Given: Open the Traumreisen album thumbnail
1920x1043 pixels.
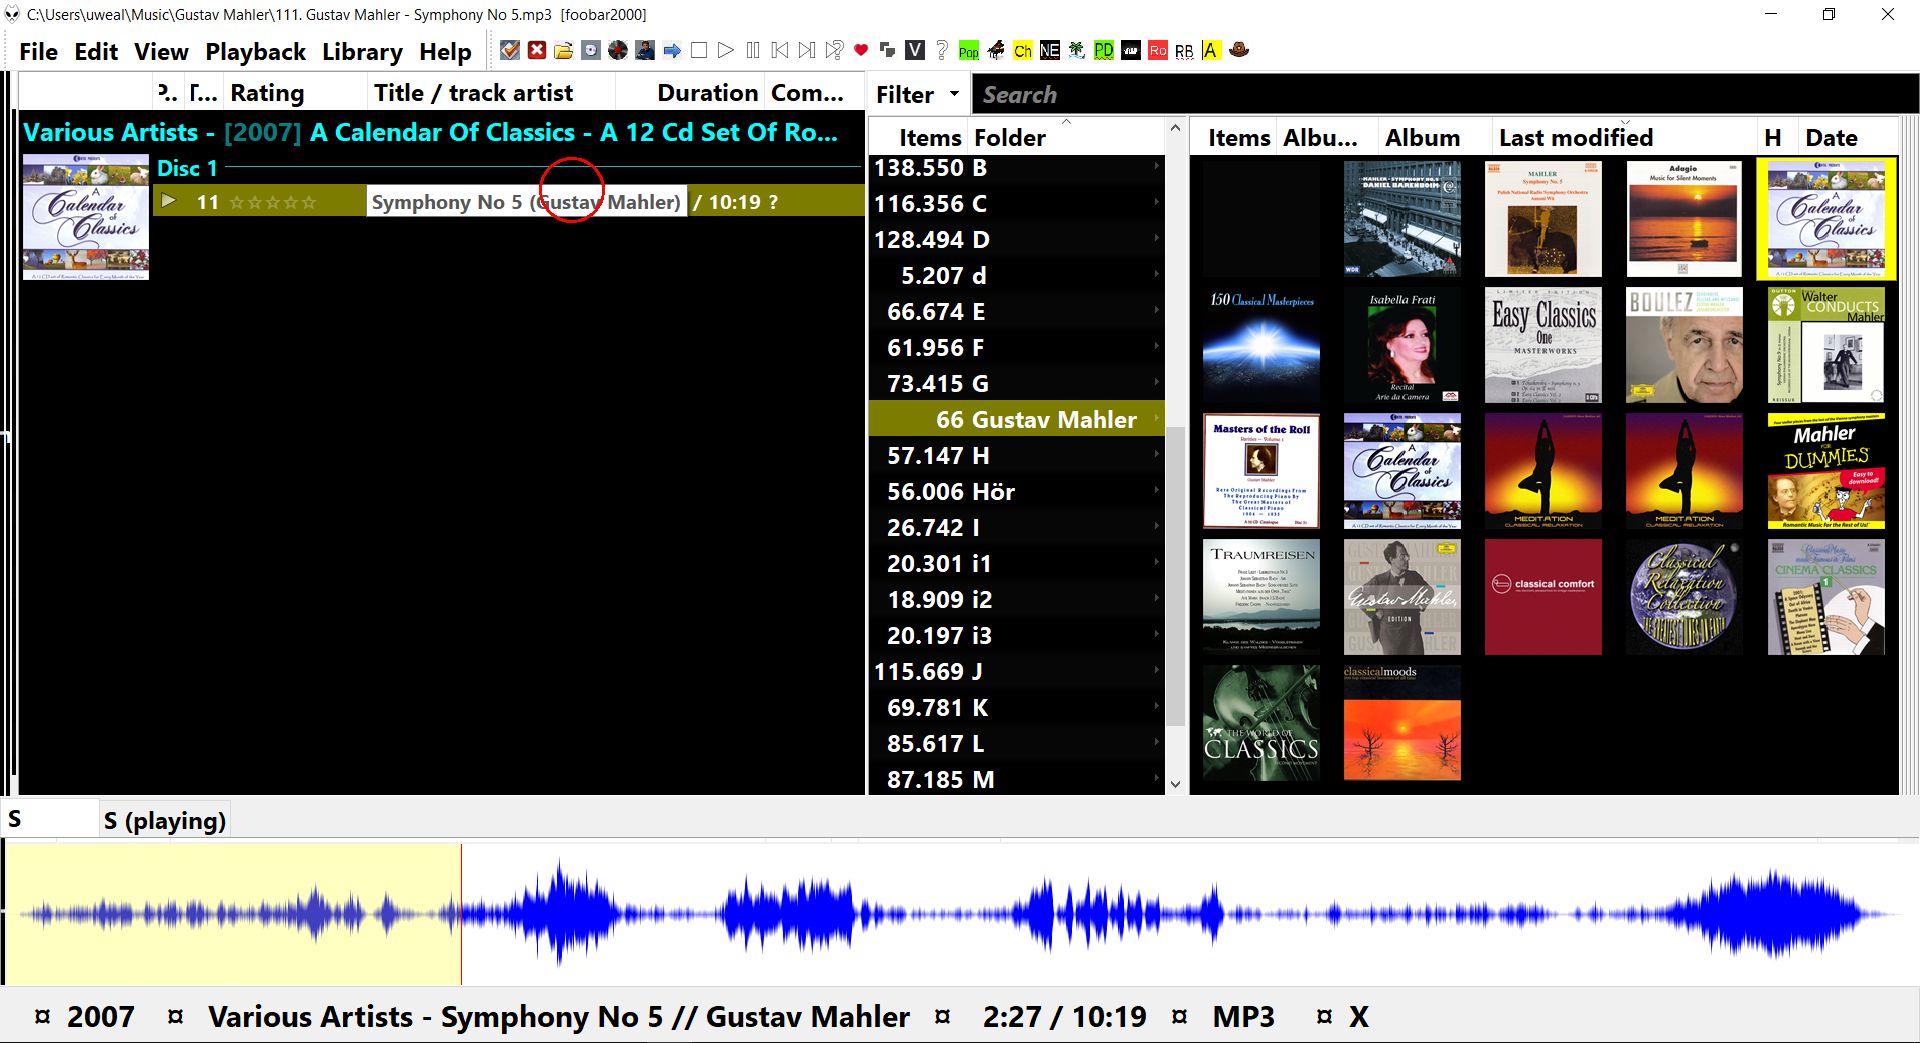Looking at the screenshot, I should (1261, 597).
